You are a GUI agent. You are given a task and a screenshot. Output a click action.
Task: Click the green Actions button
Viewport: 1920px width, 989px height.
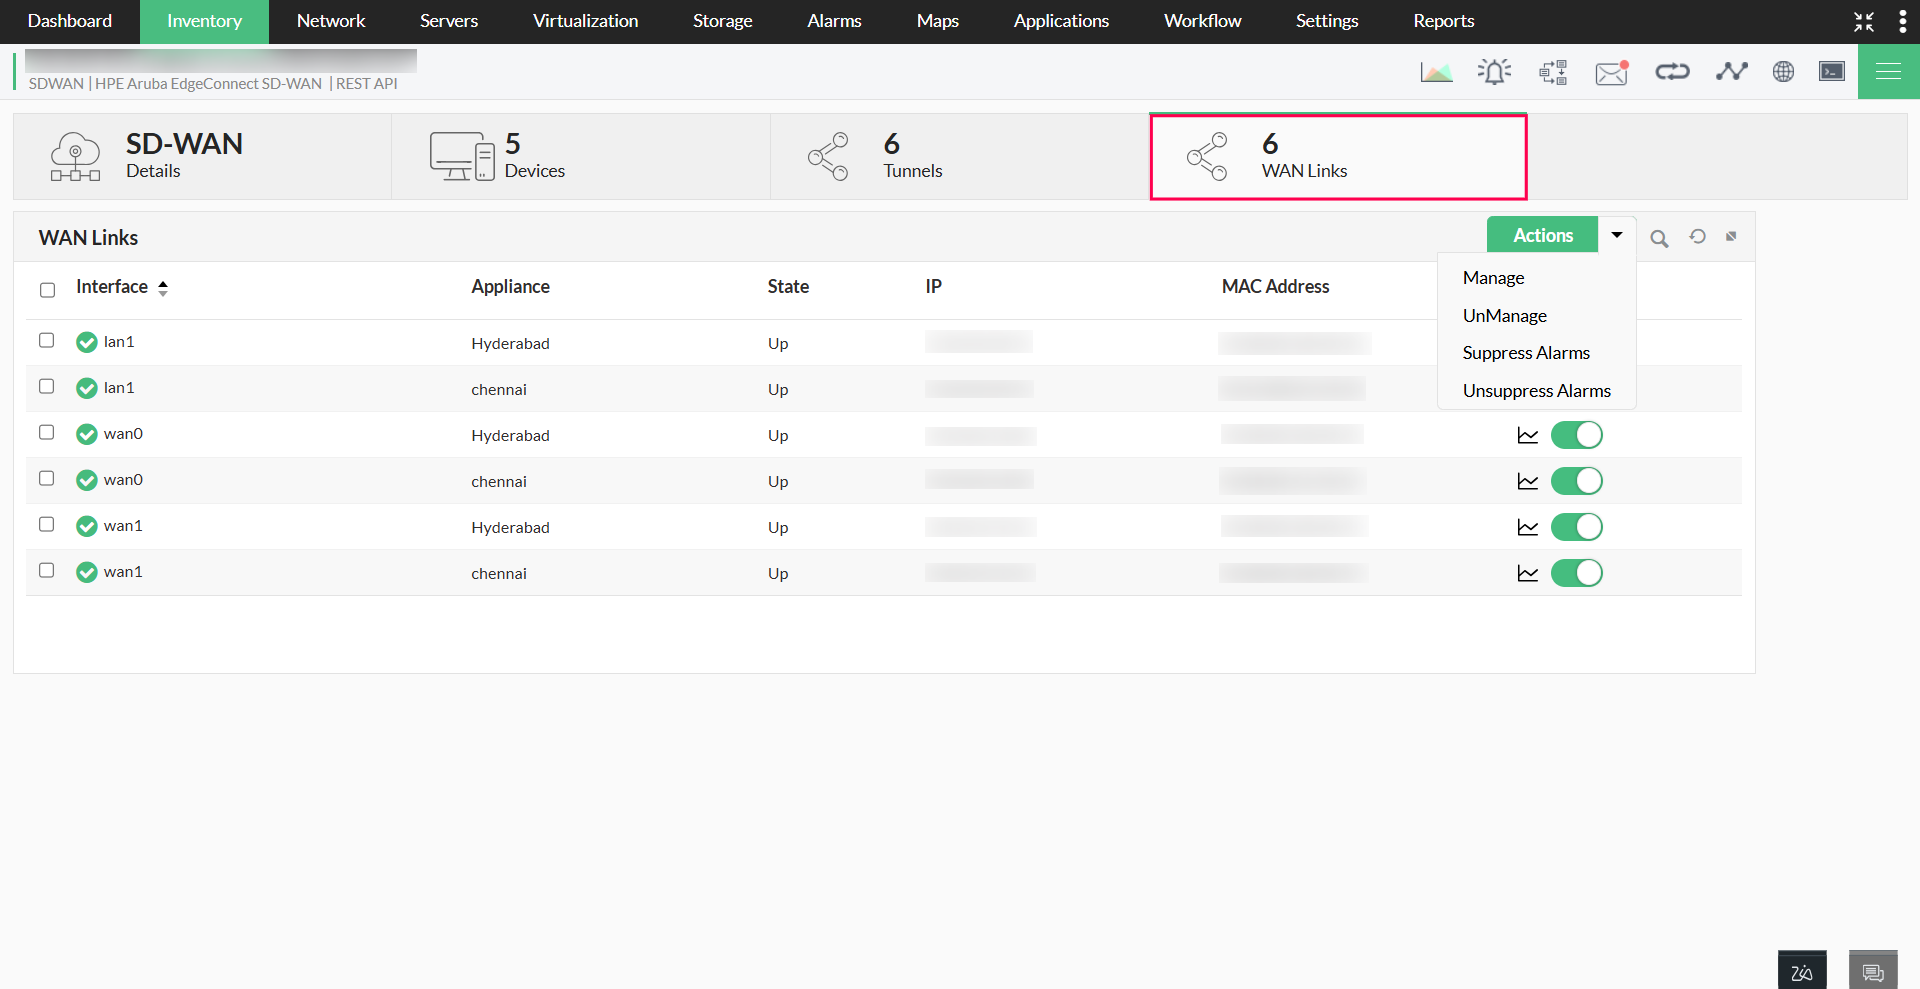(x=1543, y=235)
